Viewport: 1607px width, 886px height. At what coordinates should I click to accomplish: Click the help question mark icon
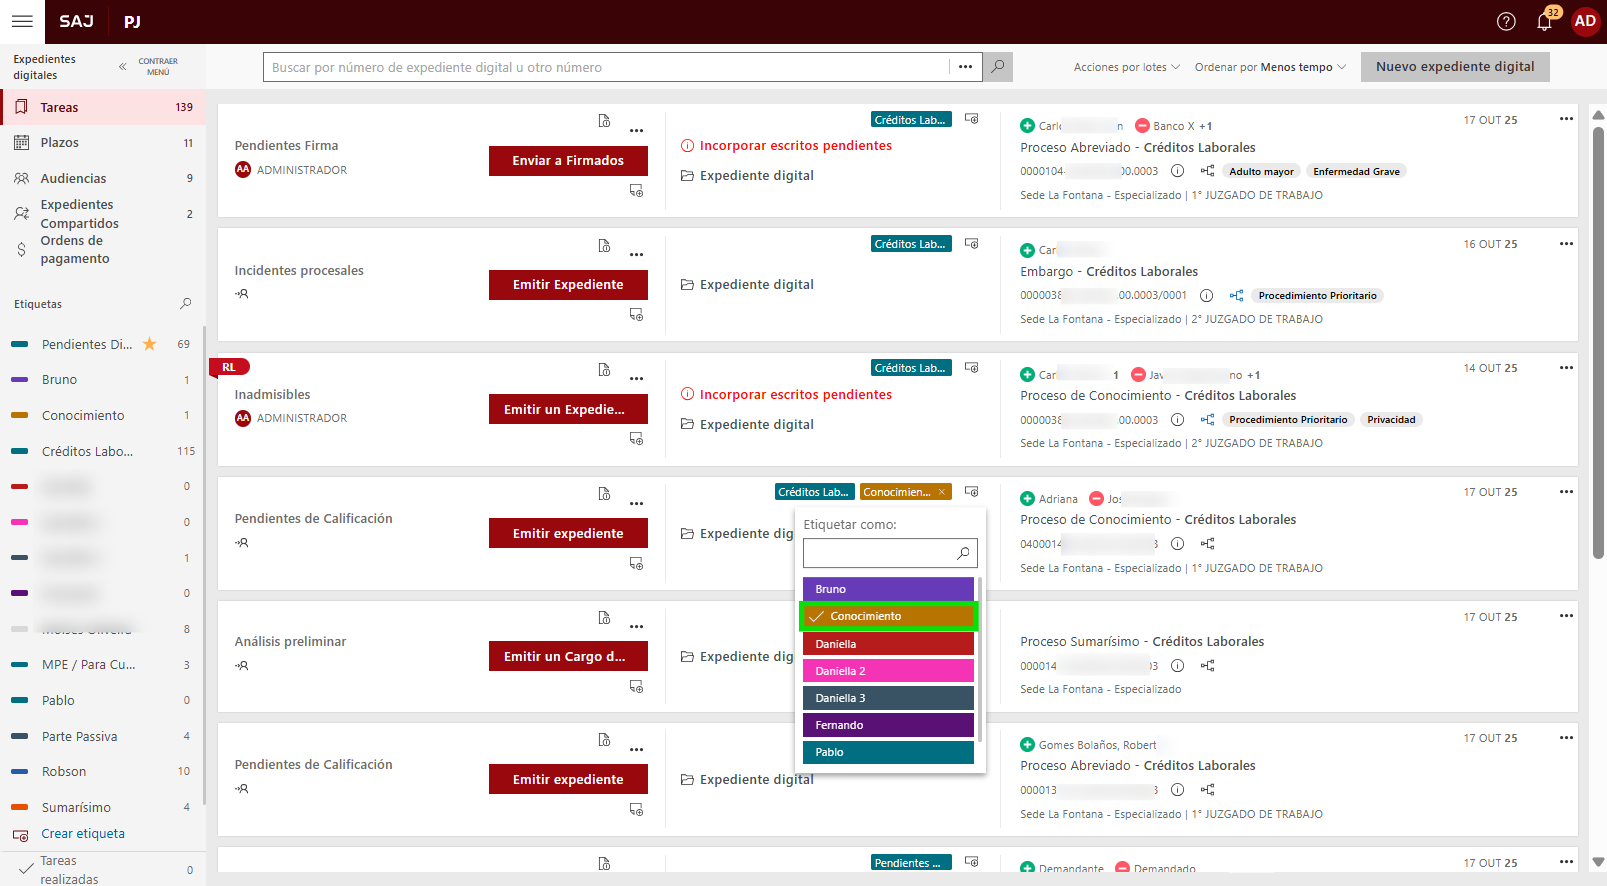point(1506,22)
